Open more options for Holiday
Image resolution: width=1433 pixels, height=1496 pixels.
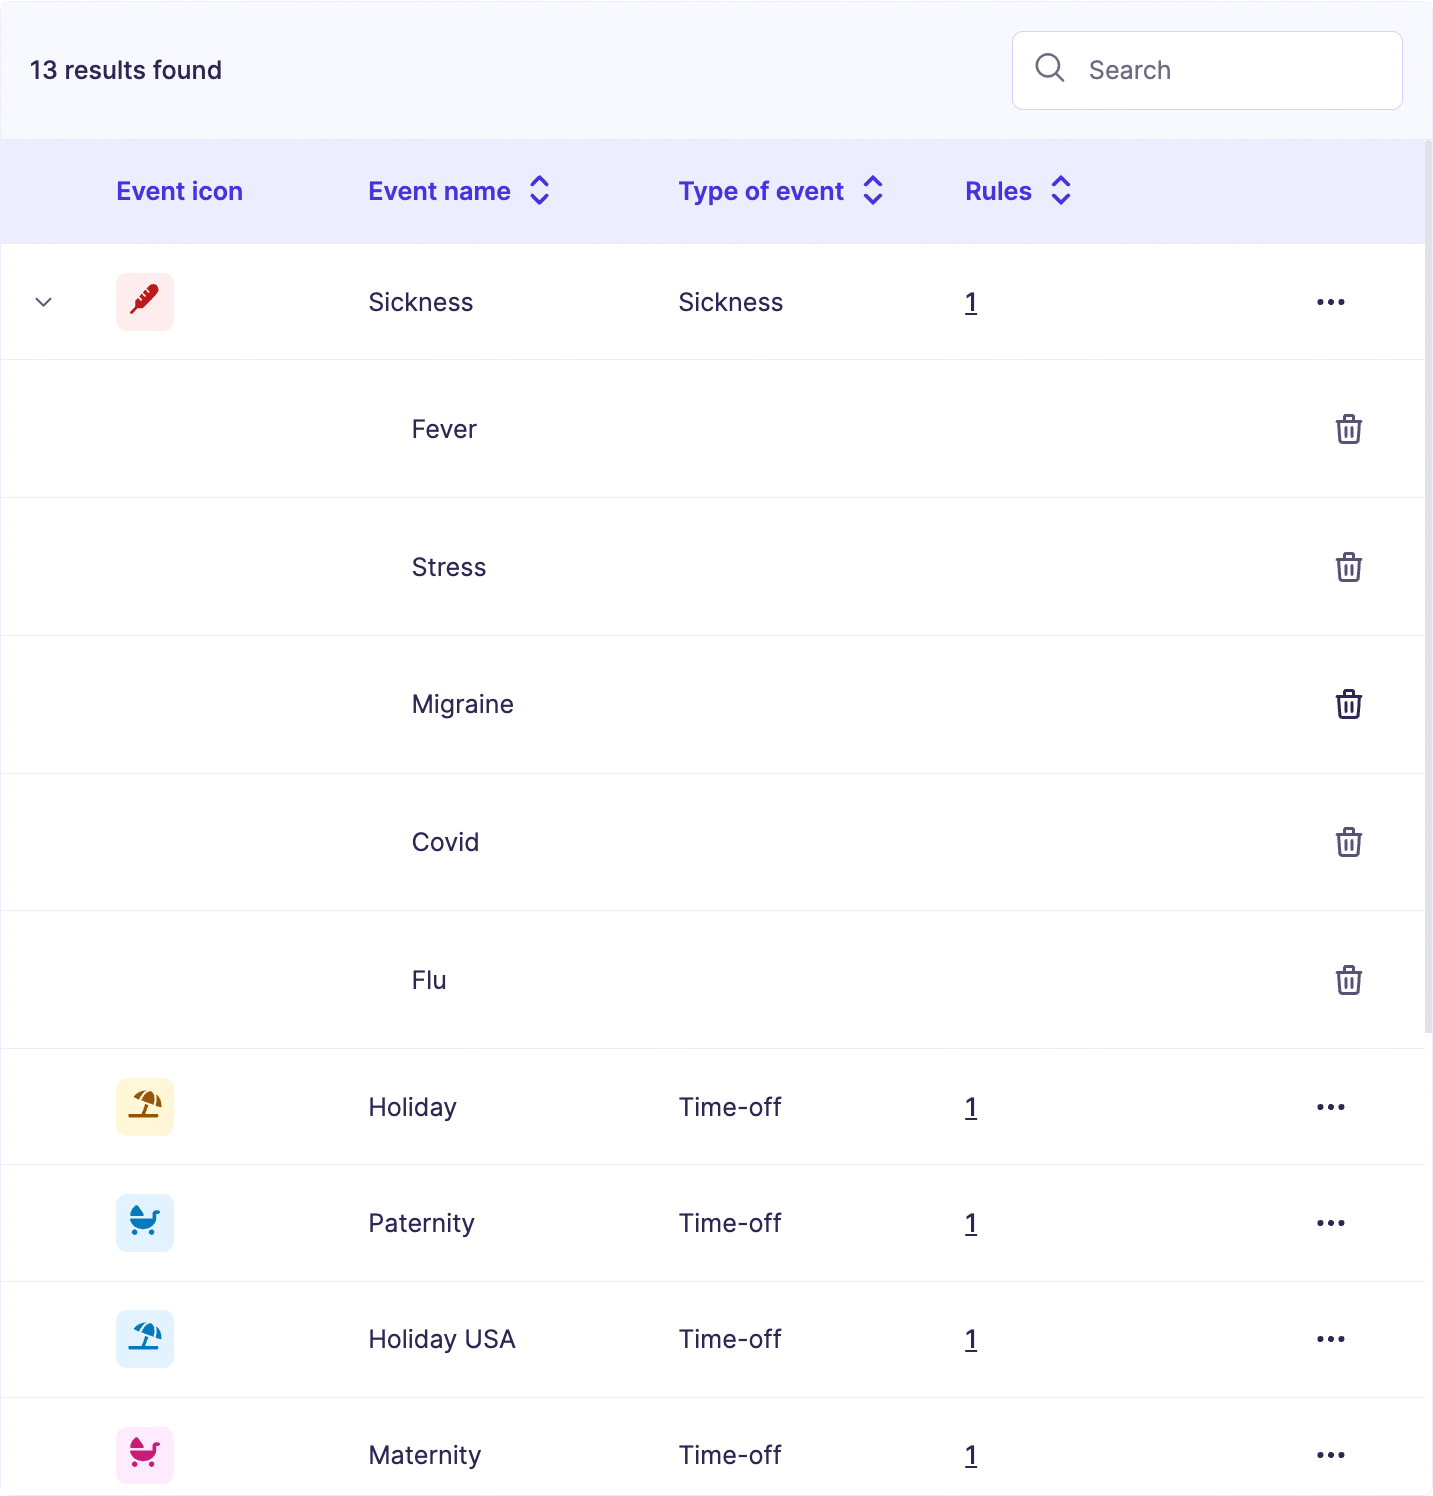click(1330, 1107)
